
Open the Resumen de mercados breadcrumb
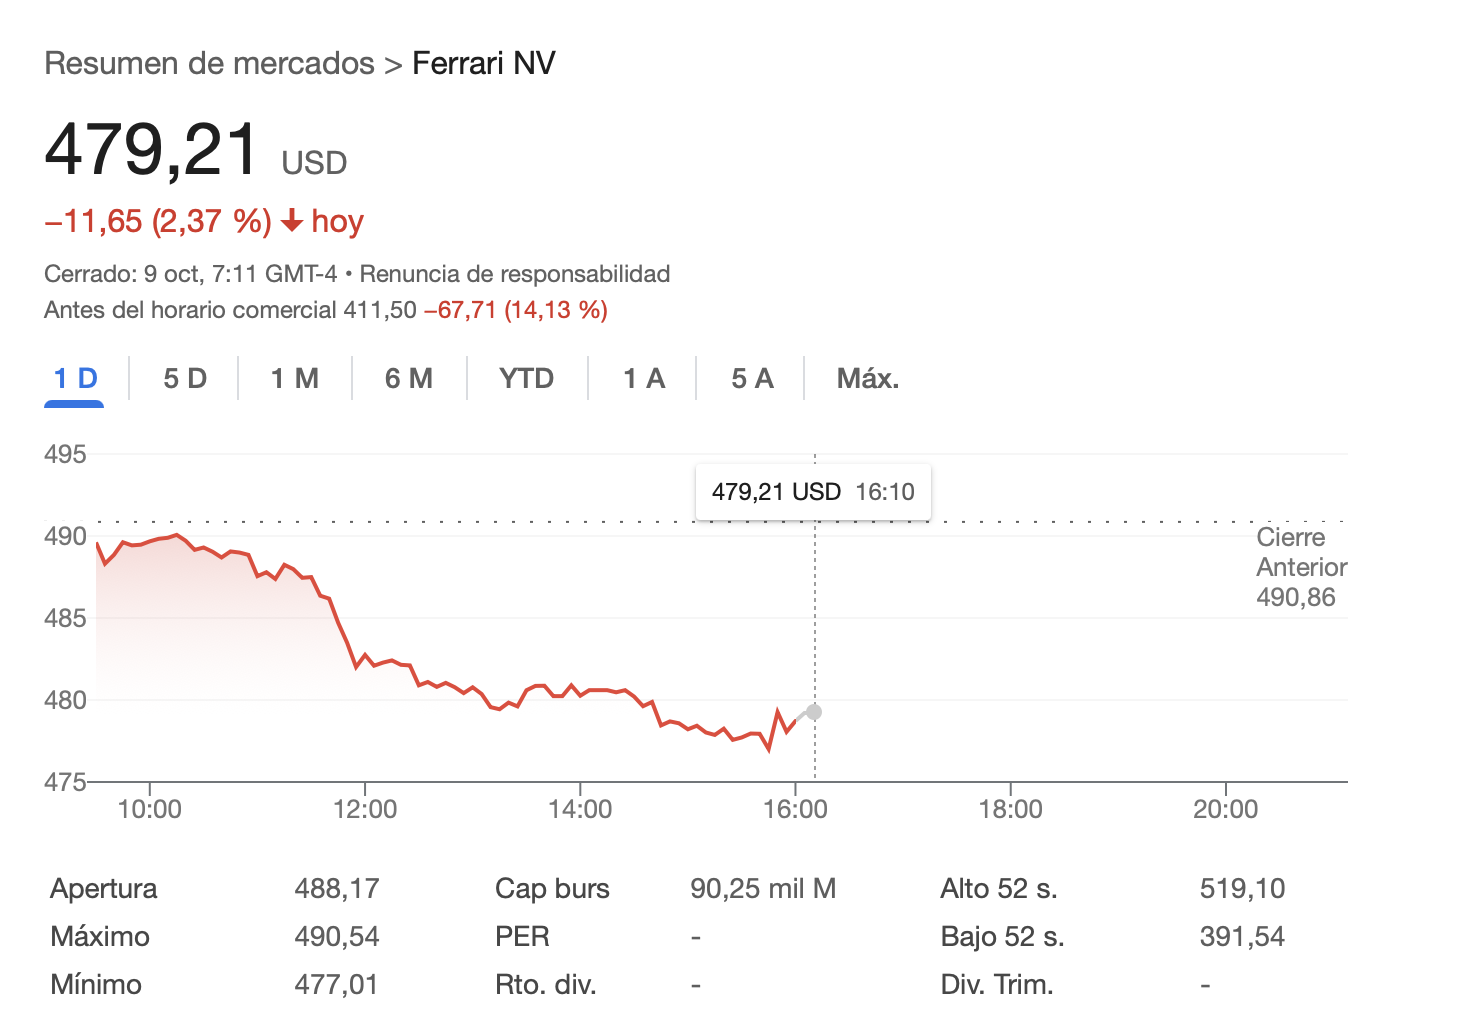209,63
